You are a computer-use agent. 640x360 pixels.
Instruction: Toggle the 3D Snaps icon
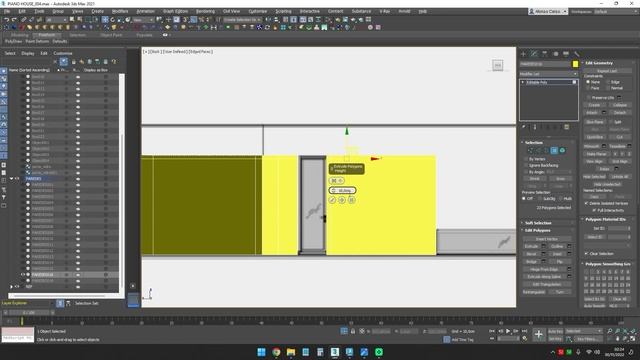pos(186,20)
